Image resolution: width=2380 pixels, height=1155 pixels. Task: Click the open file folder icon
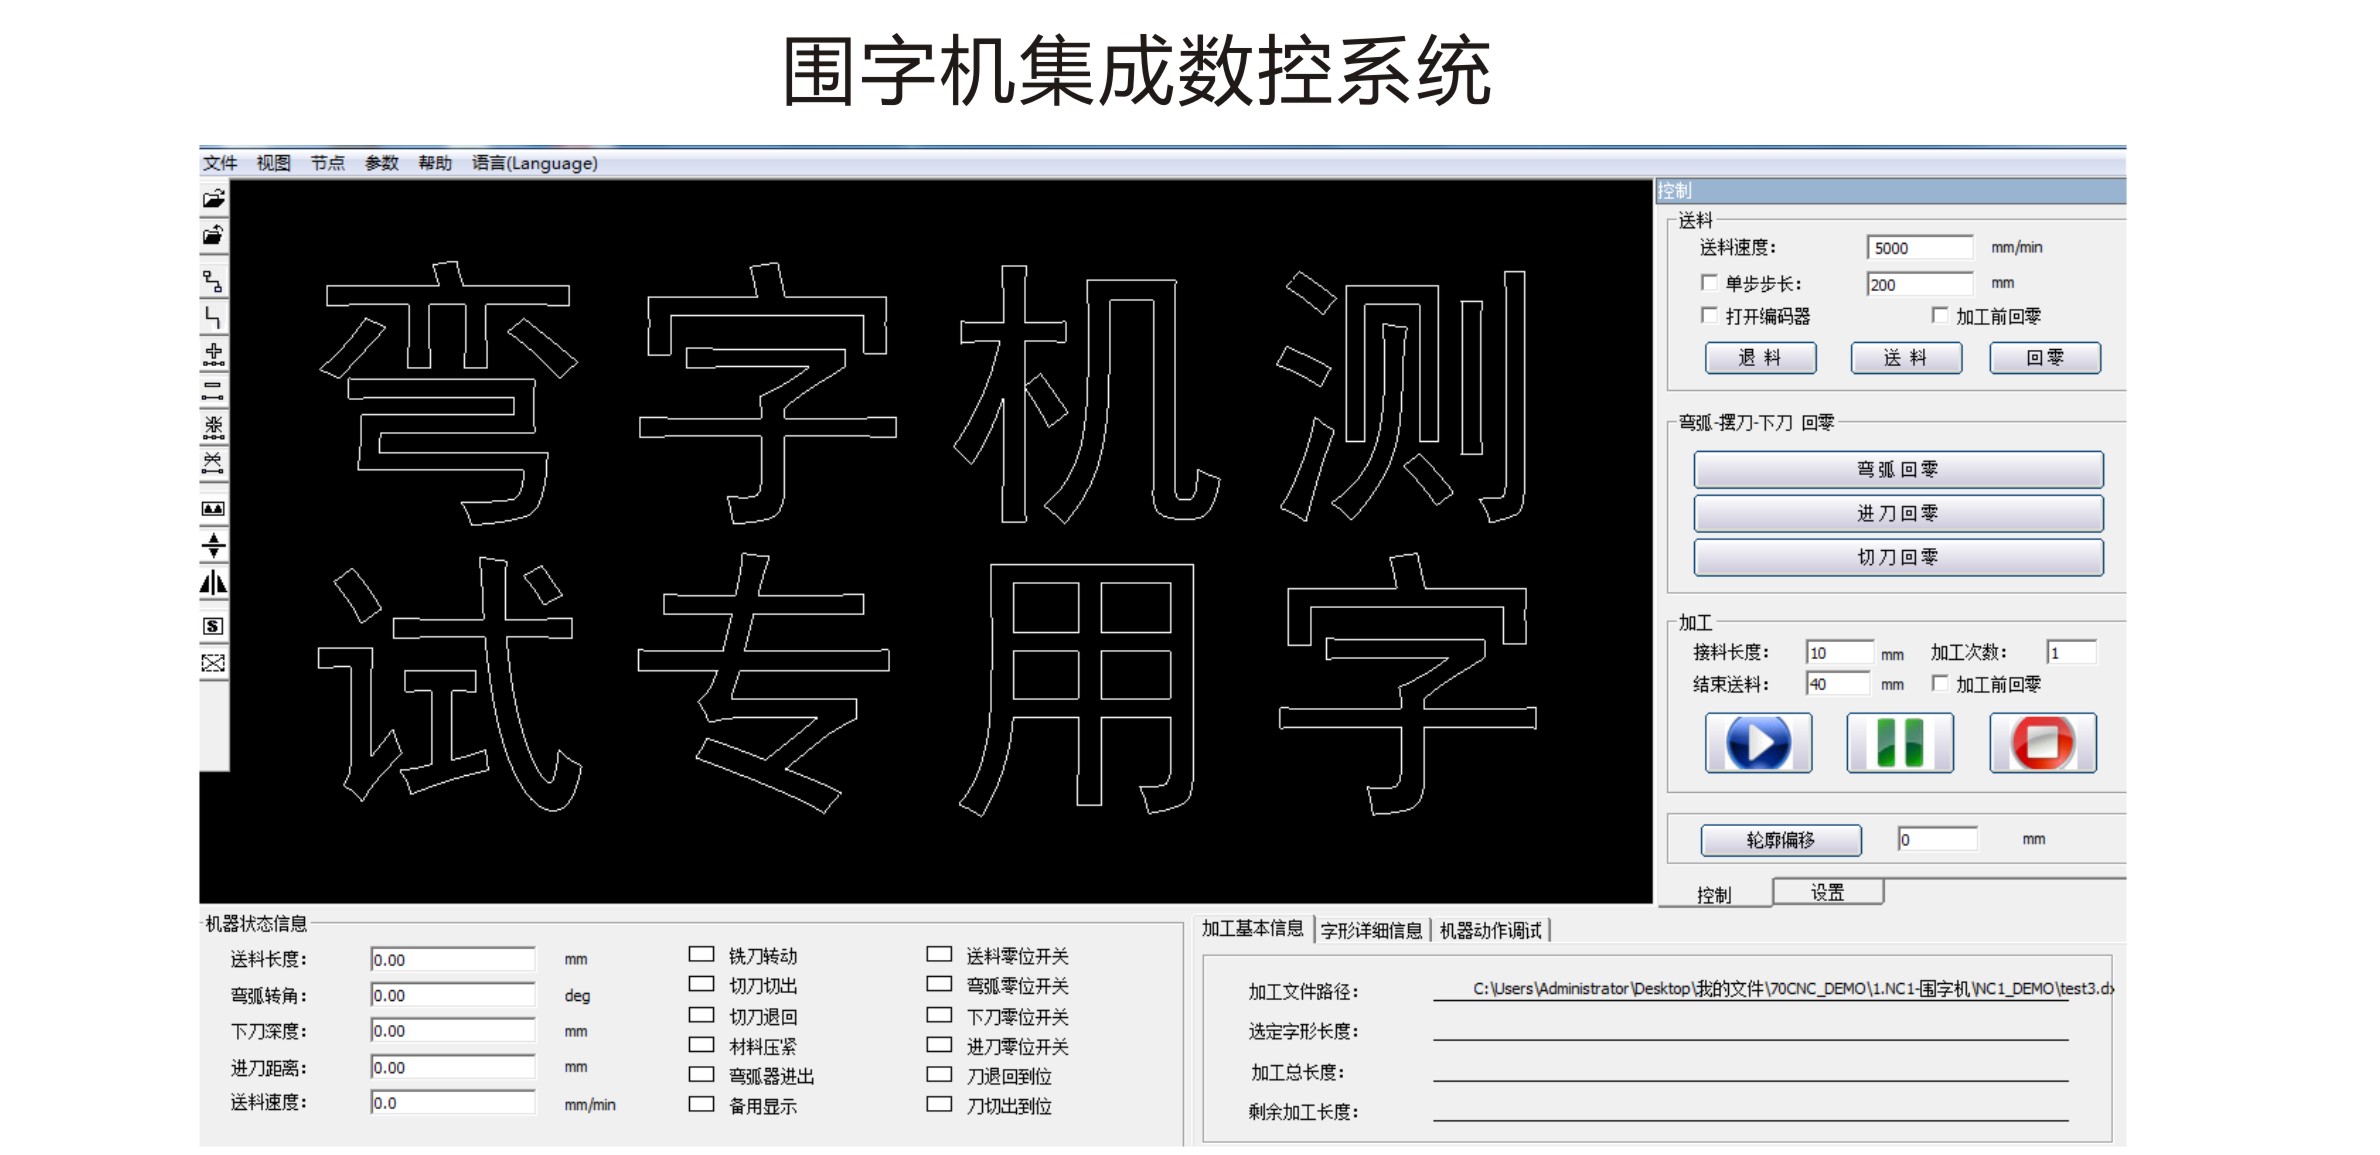(213, 199)
